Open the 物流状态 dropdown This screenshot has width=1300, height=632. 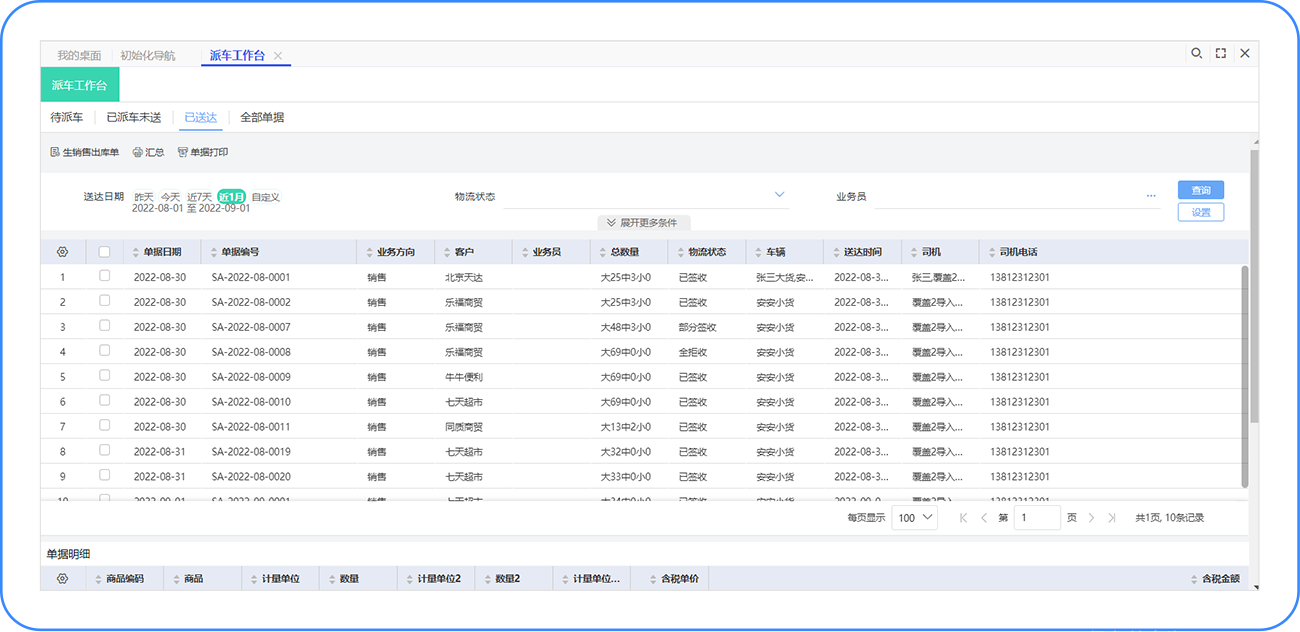click(780, 196)
